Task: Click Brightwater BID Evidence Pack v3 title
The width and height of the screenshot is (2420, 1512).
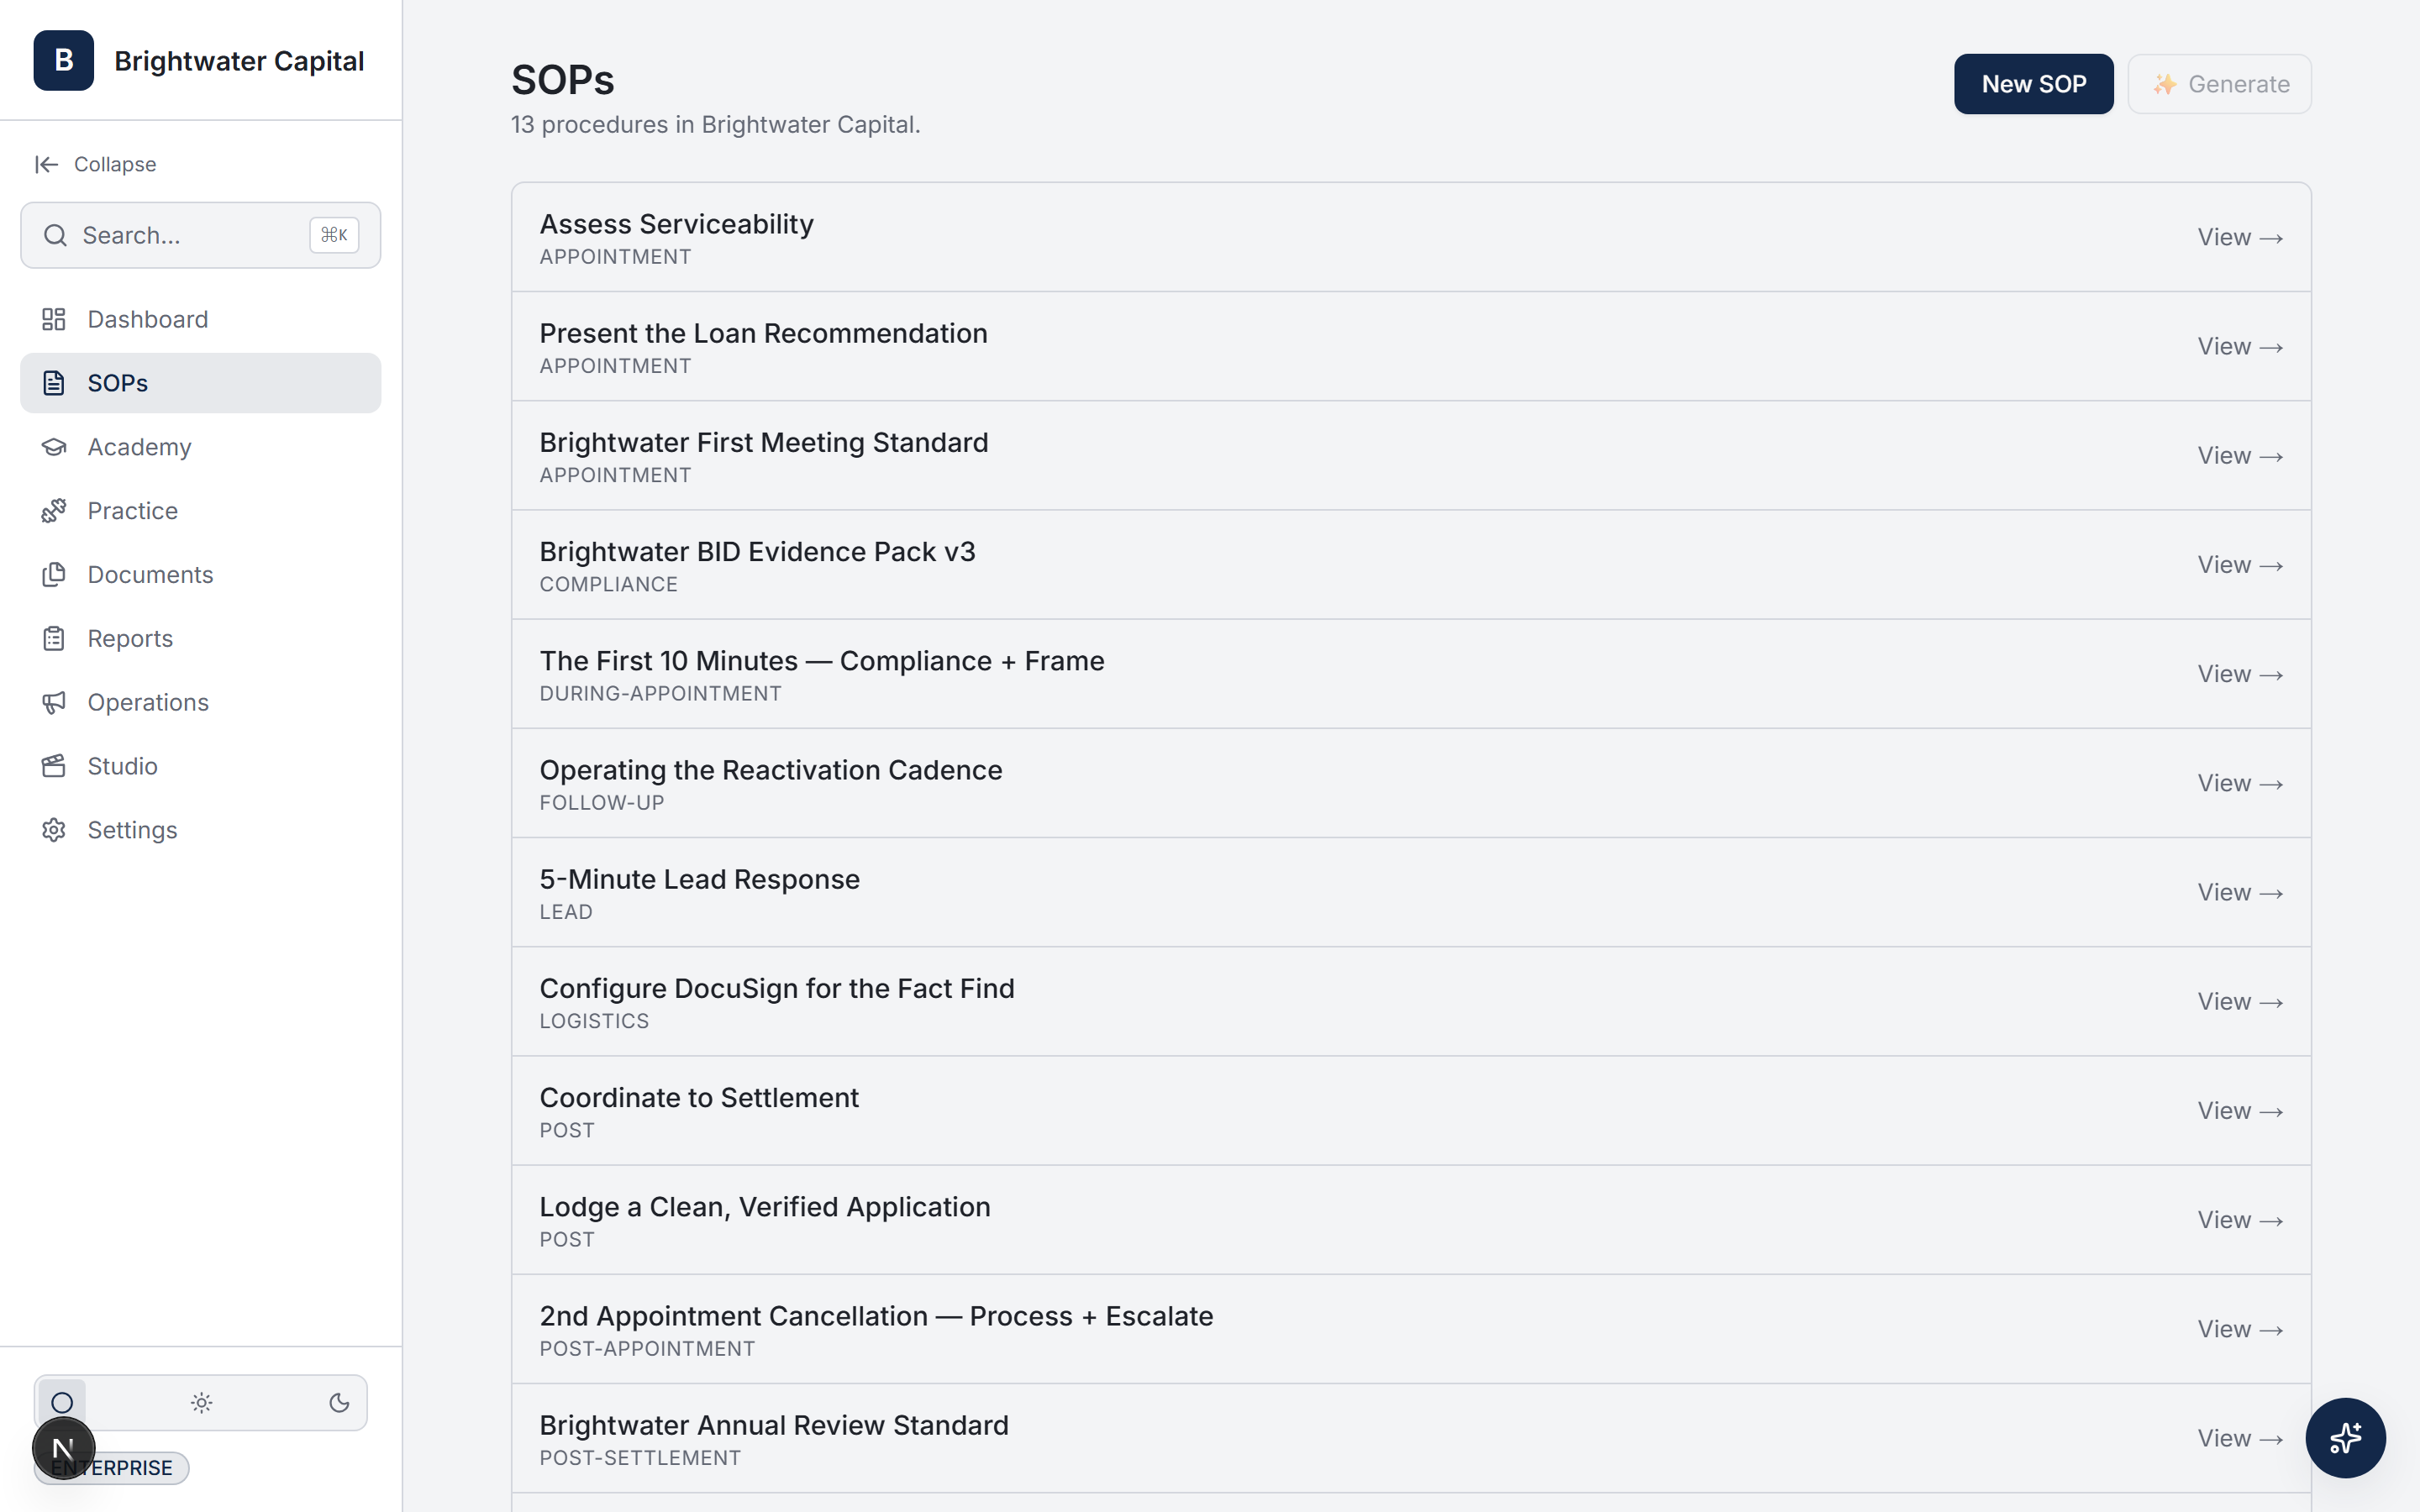Action: tap(757, 551)
